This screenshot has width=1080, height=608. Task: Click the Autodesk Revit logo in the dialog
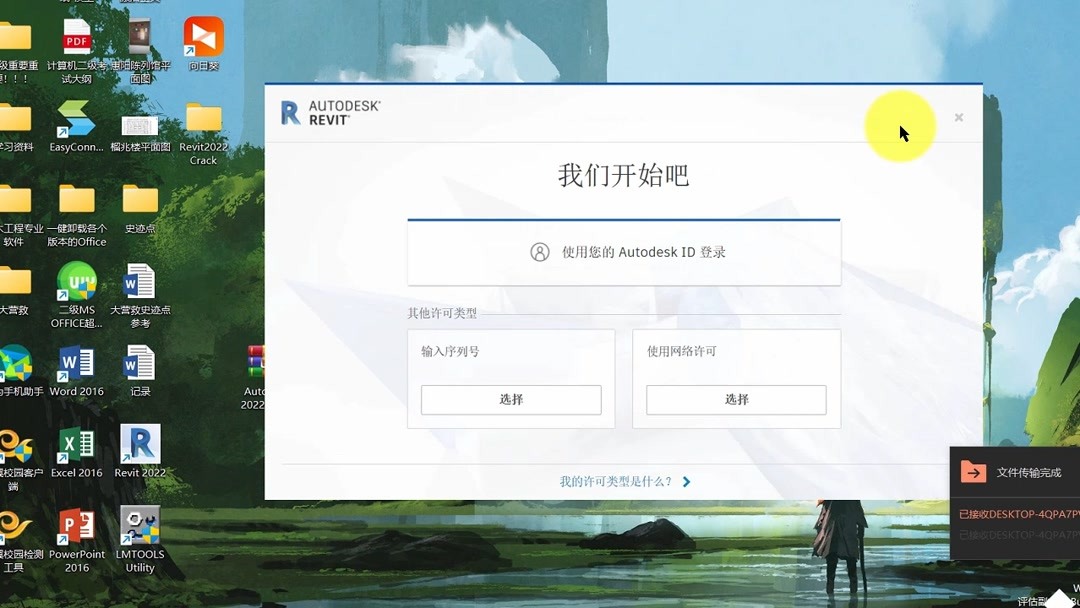click(330, 110)
